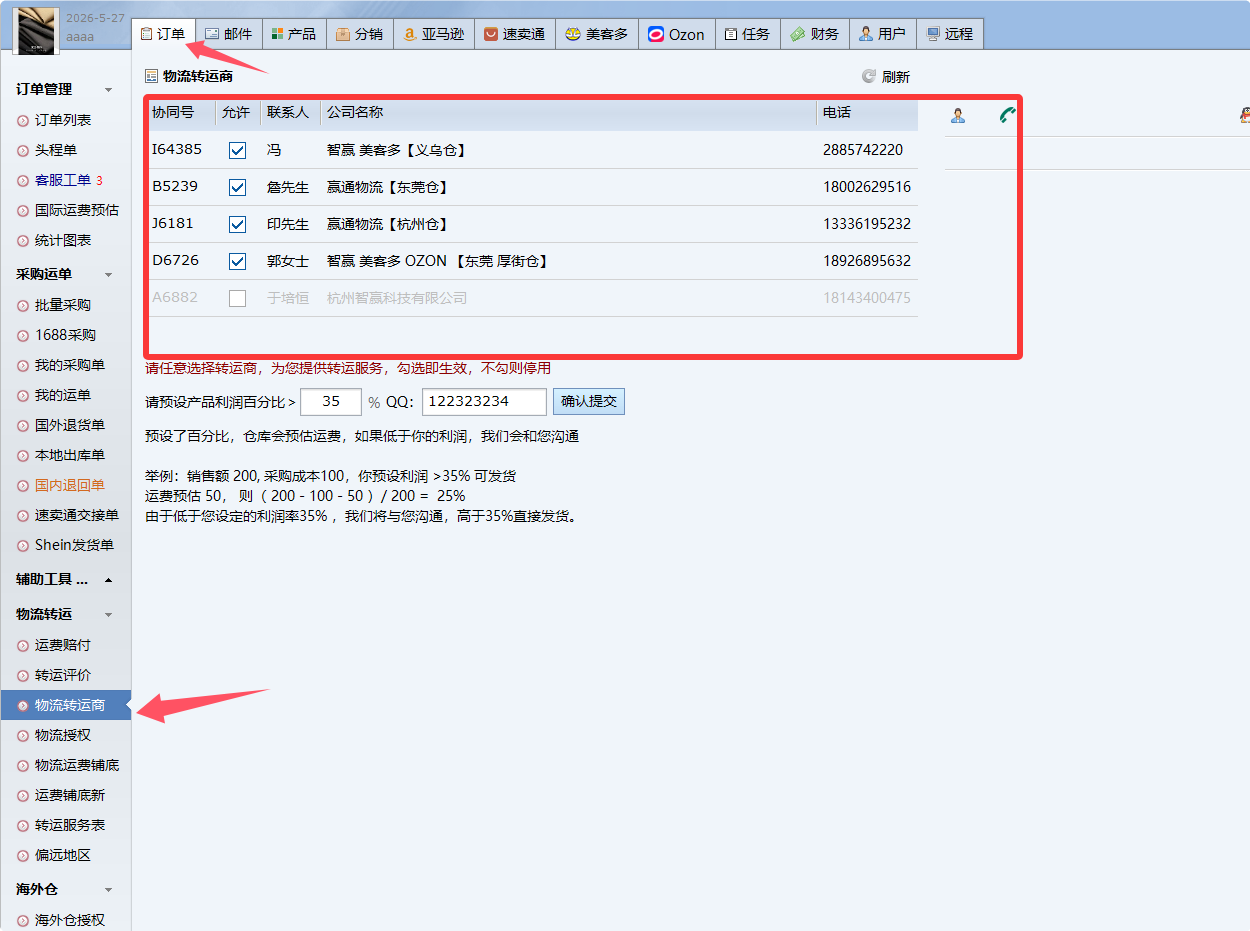
Task: Open the 订单 tab
Action: (x=163, y=33)
